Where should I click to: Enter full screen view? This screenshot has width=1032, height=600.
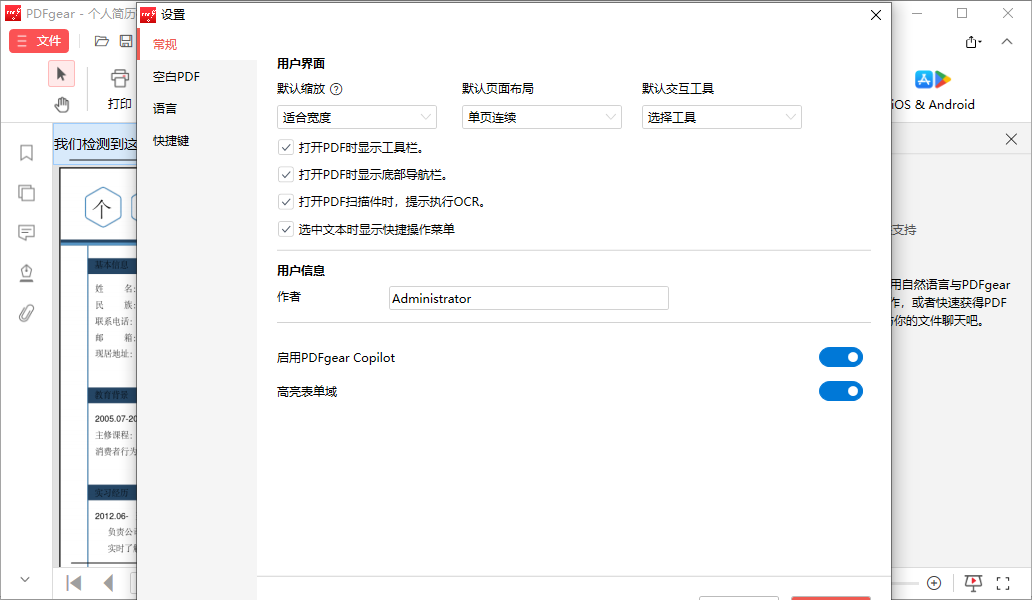pos(1003,582)
